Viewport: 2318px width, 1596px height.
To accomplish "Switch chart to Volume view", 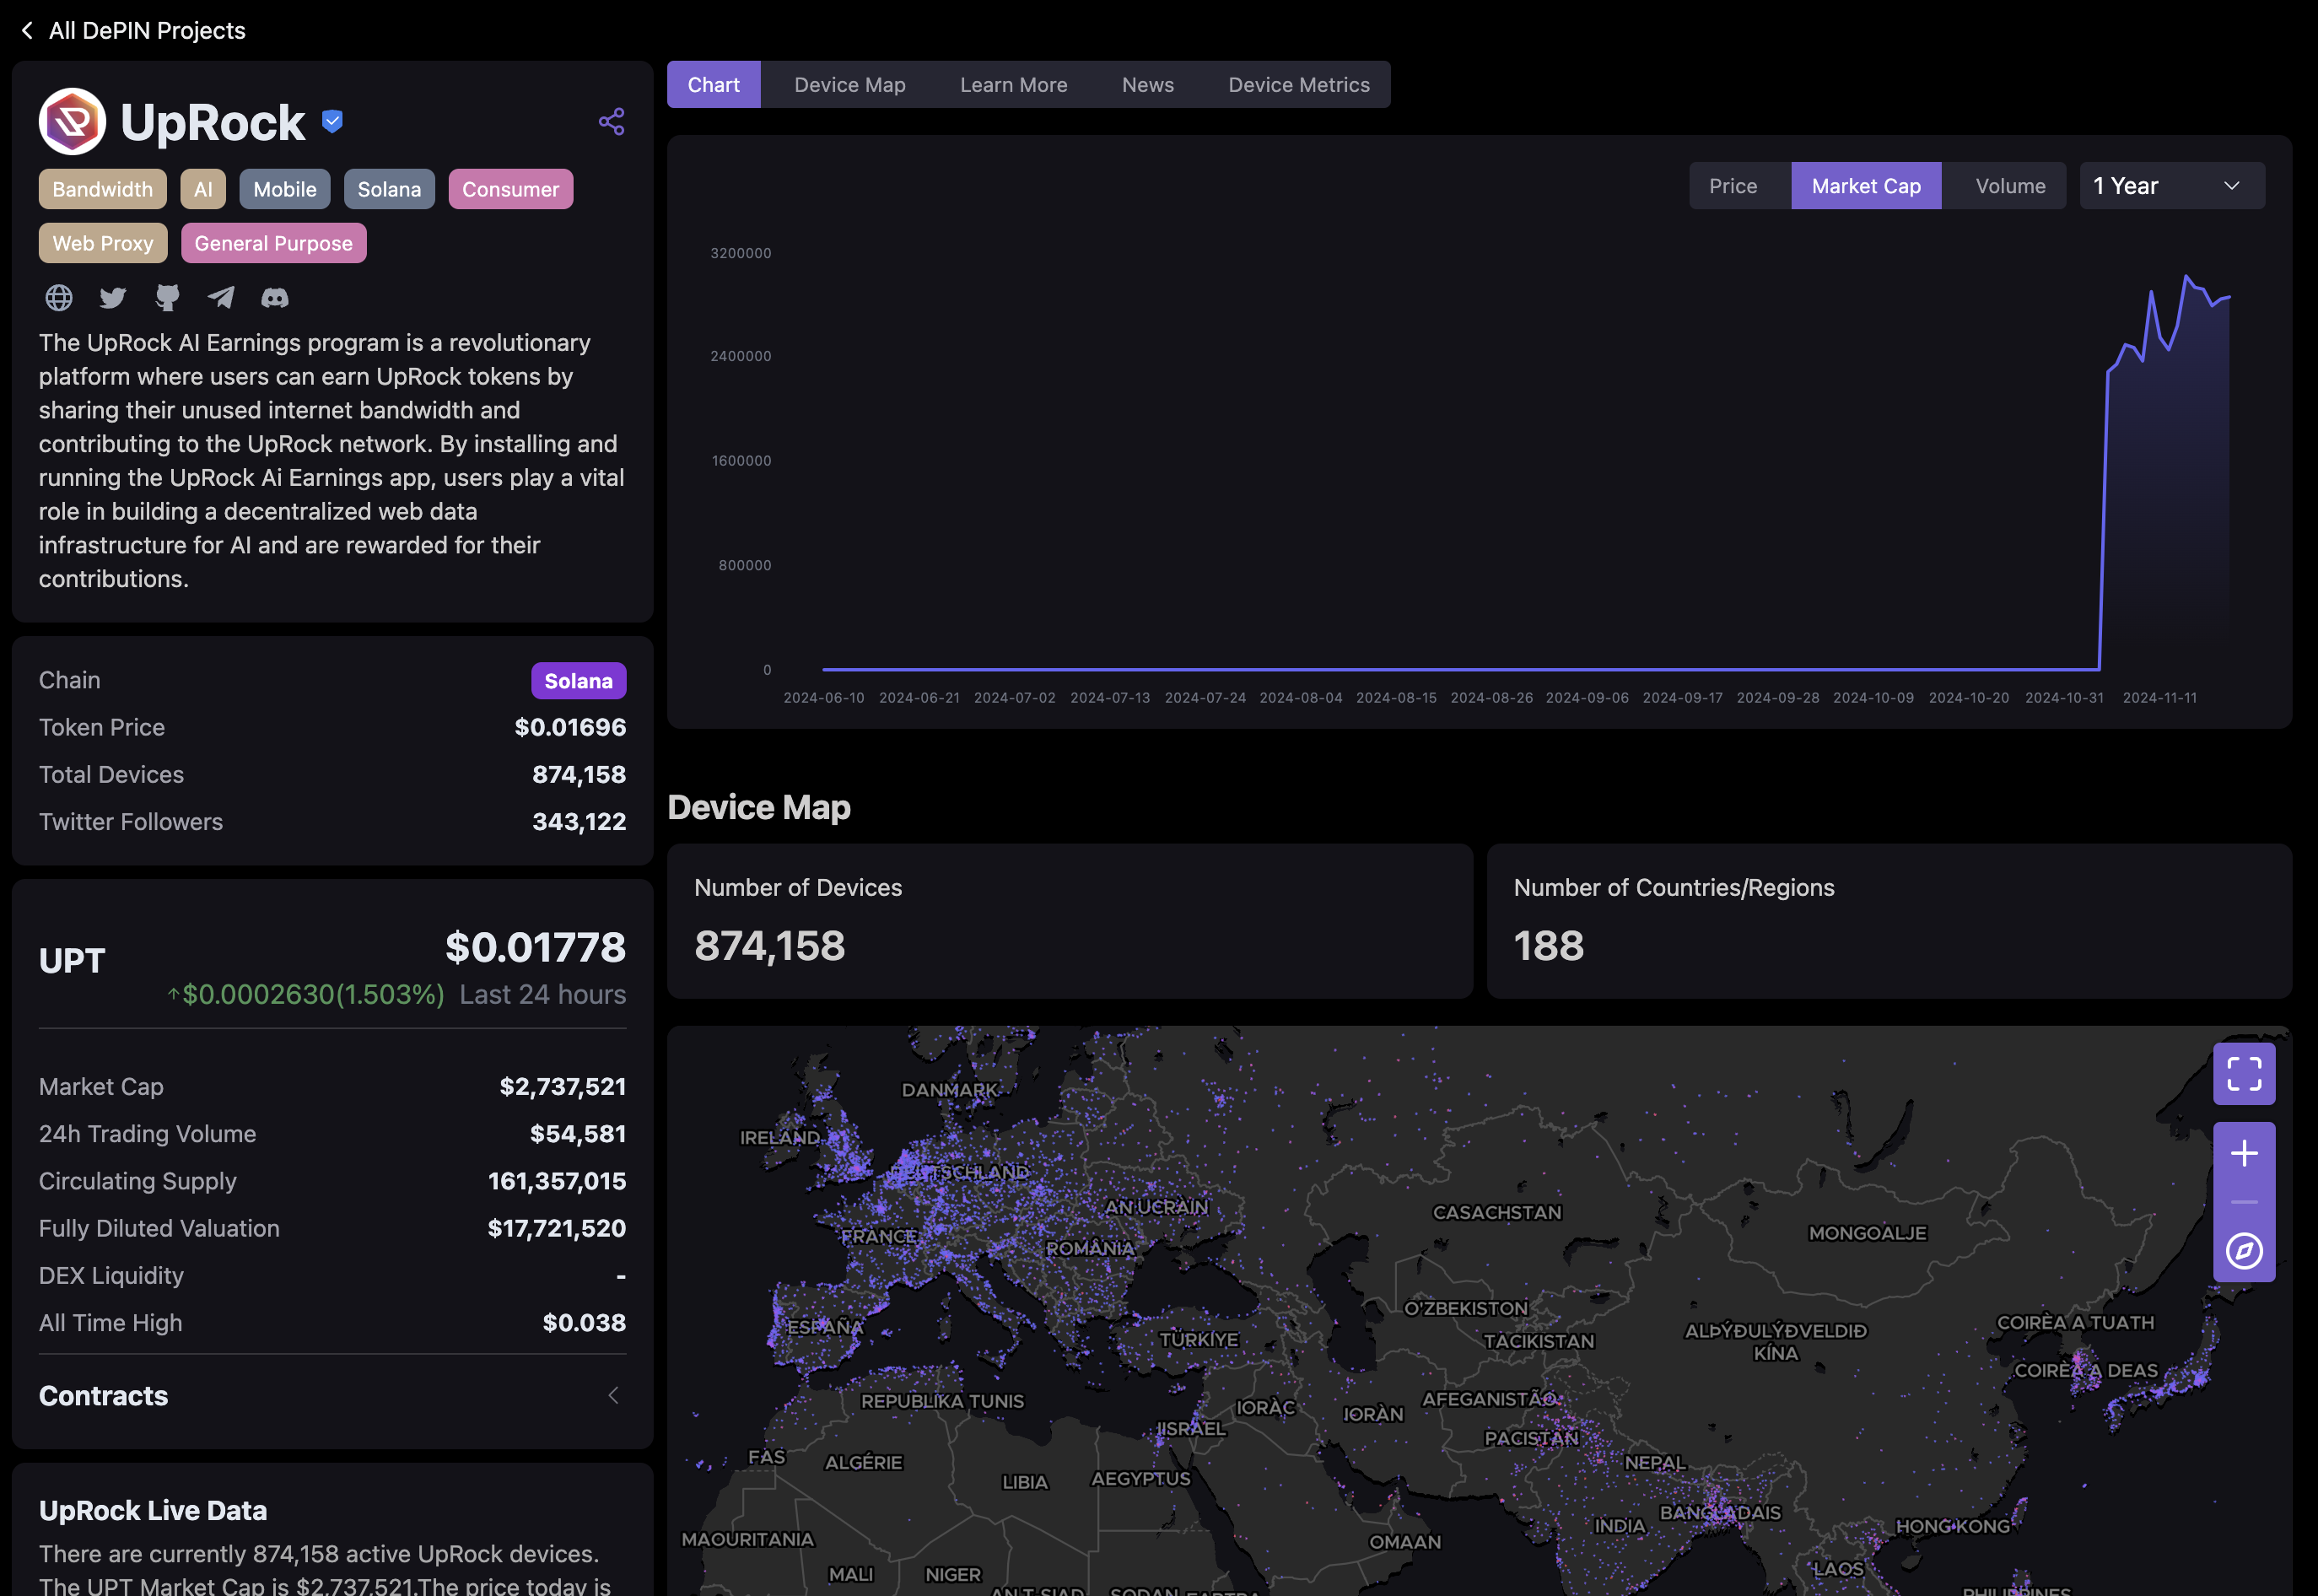I will pyautogui.click(x=2009, y=186).
